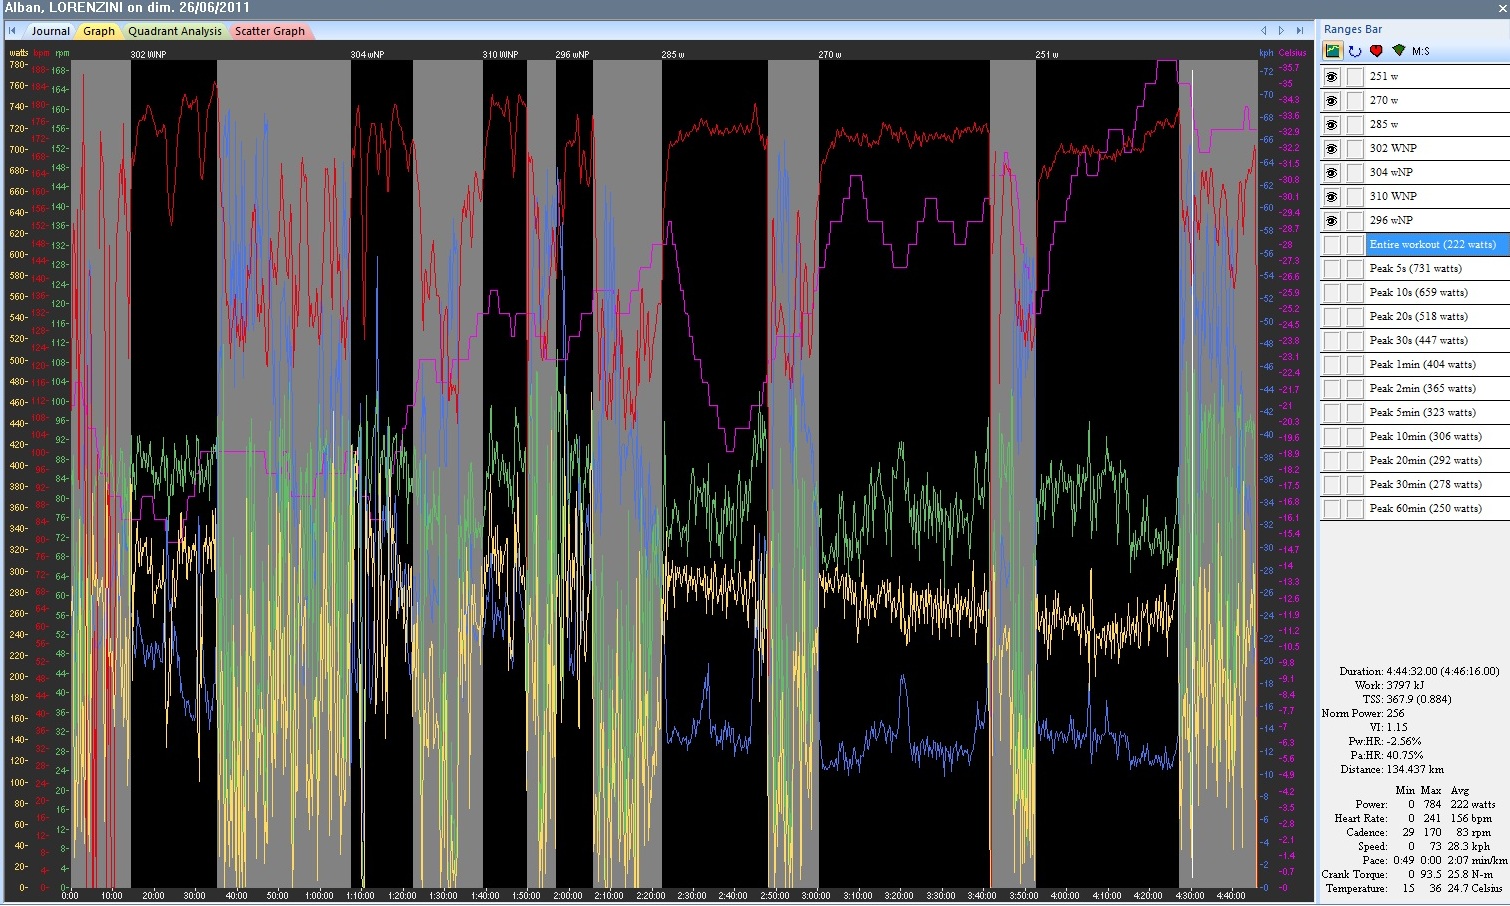Viewport: 1510px width, 906px height.
Task: Select the 'Peak 30s (447 watts)' range
Action: coord(1438,340)
